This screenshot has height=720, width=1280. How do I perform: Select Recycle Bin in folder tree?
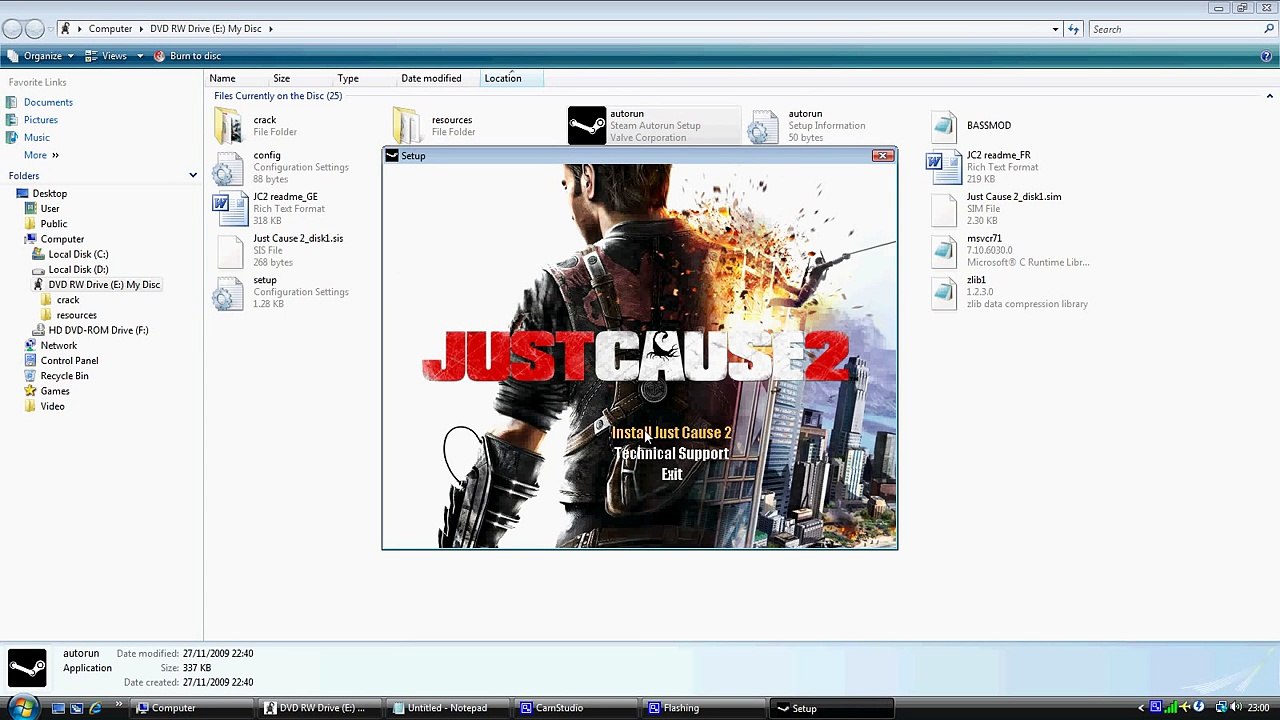65,376
